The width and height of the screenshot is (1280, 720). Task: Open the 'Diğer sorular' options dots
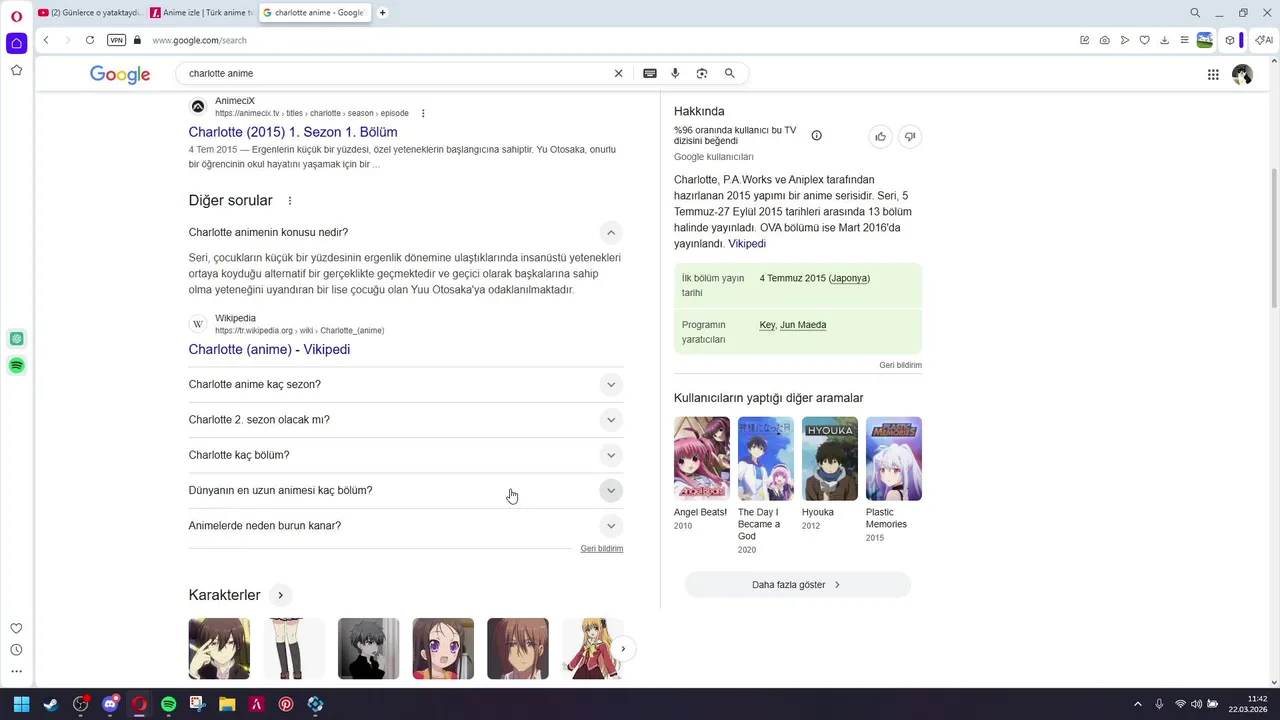pyautogui.click(x=290, y=200)
